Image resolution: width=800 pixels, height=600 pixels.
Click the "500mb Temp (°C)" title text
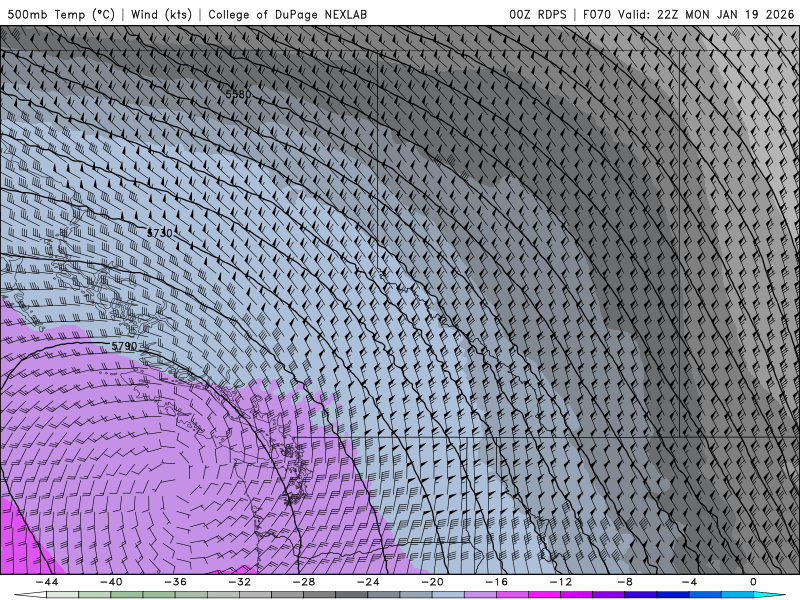[x=61, y=14]
